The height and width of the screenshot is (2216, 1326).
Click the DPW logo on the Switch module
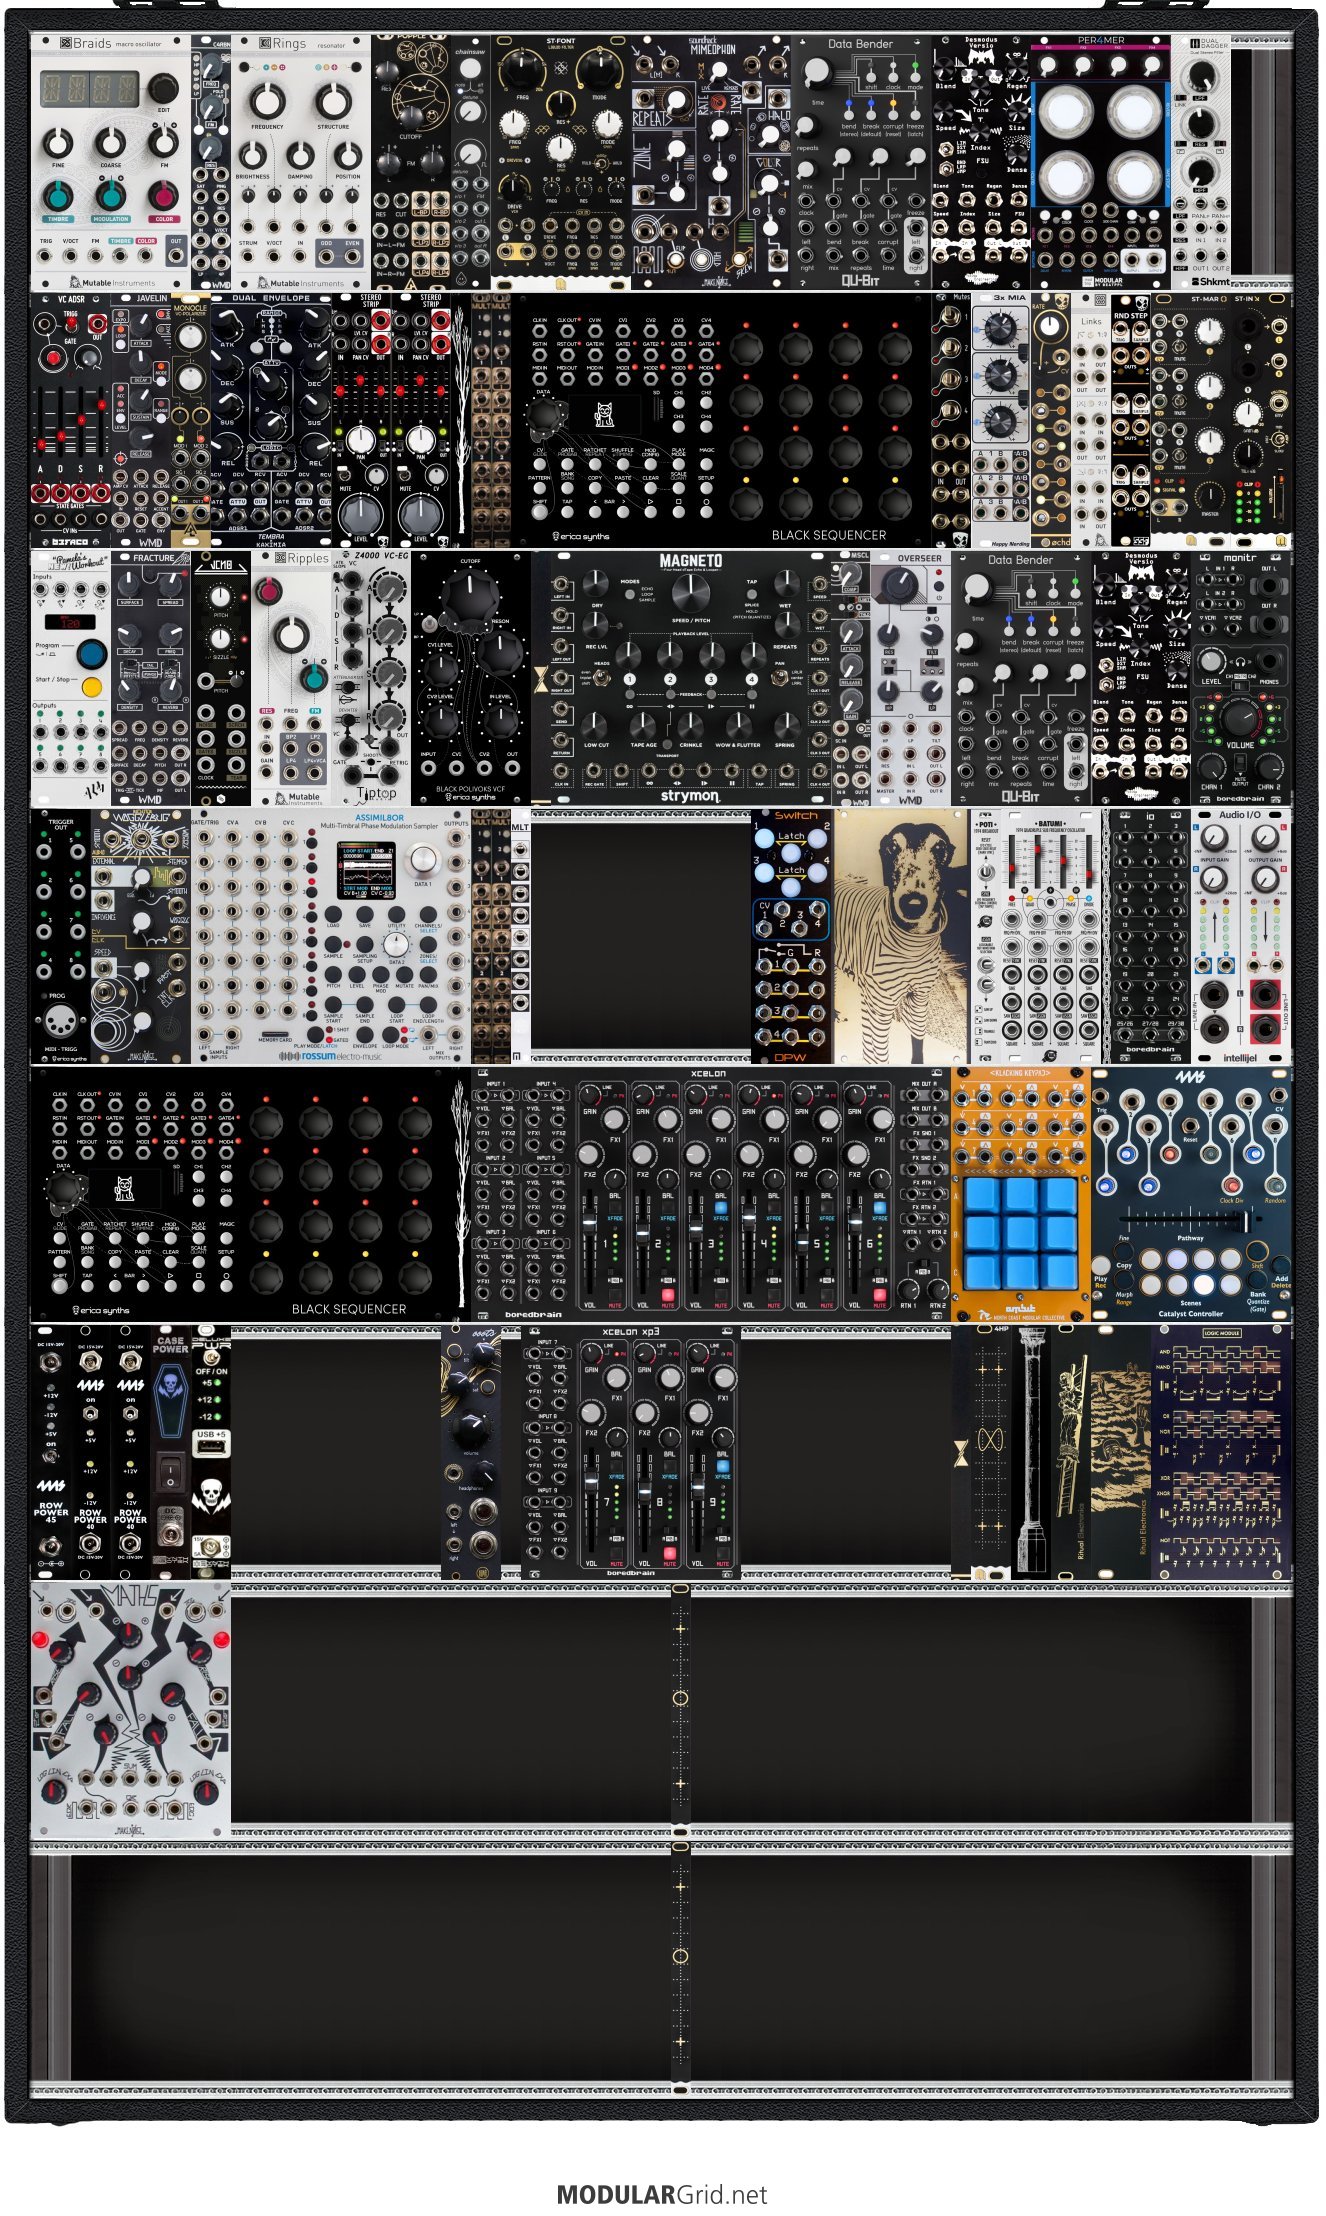point(790,1057)
